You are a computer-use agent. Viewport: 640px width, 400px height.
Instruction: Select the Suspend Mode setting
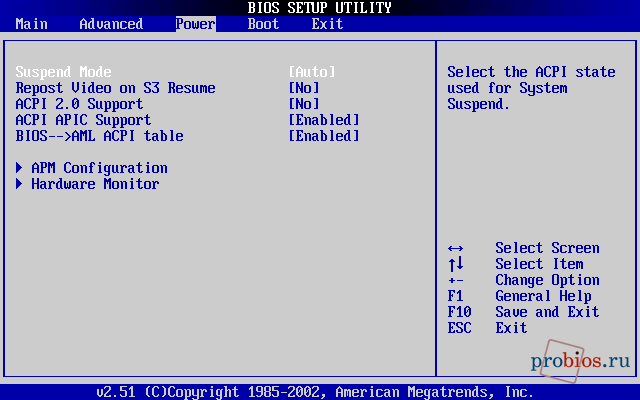64,72
